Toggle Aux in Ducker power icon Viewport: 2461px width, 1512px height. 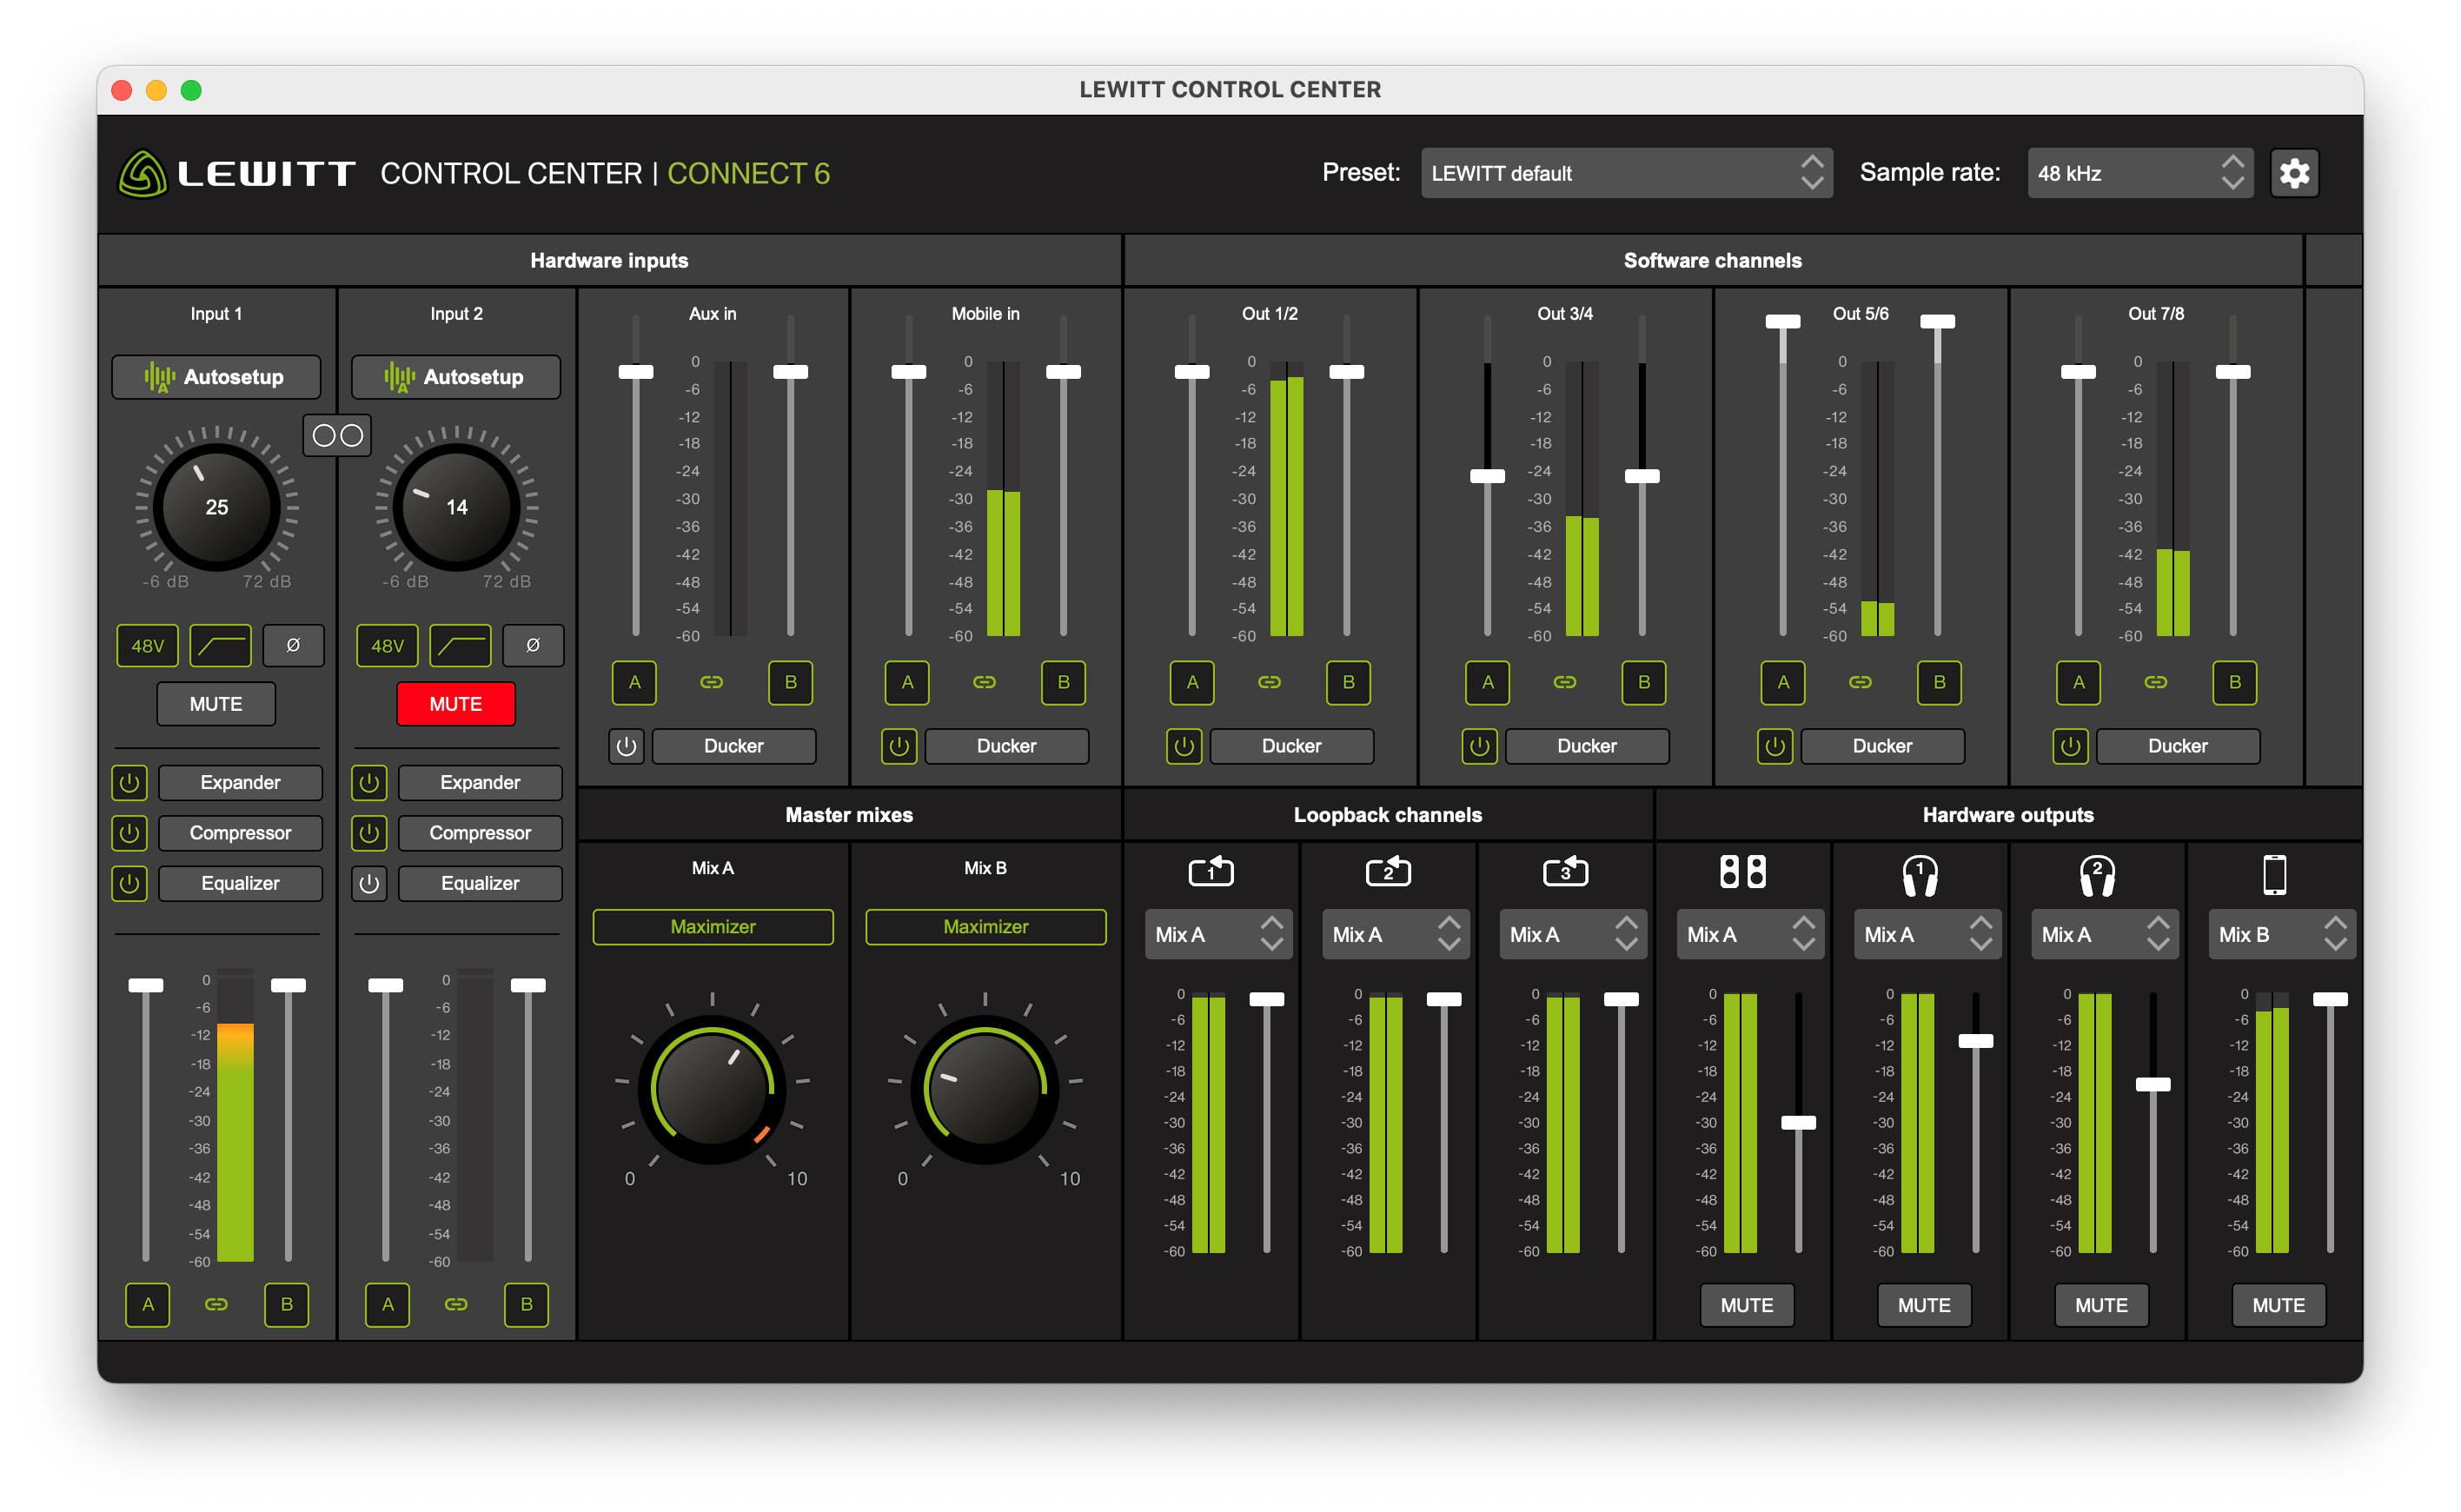(626, 746)
